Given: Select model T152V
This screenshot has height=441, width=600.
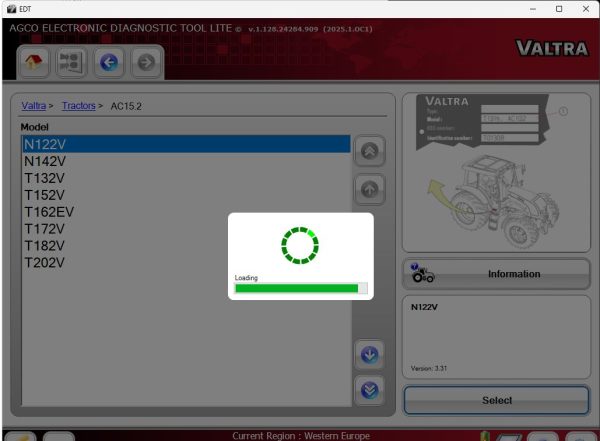Looking at the screenshot, I should tap(186, 195).
